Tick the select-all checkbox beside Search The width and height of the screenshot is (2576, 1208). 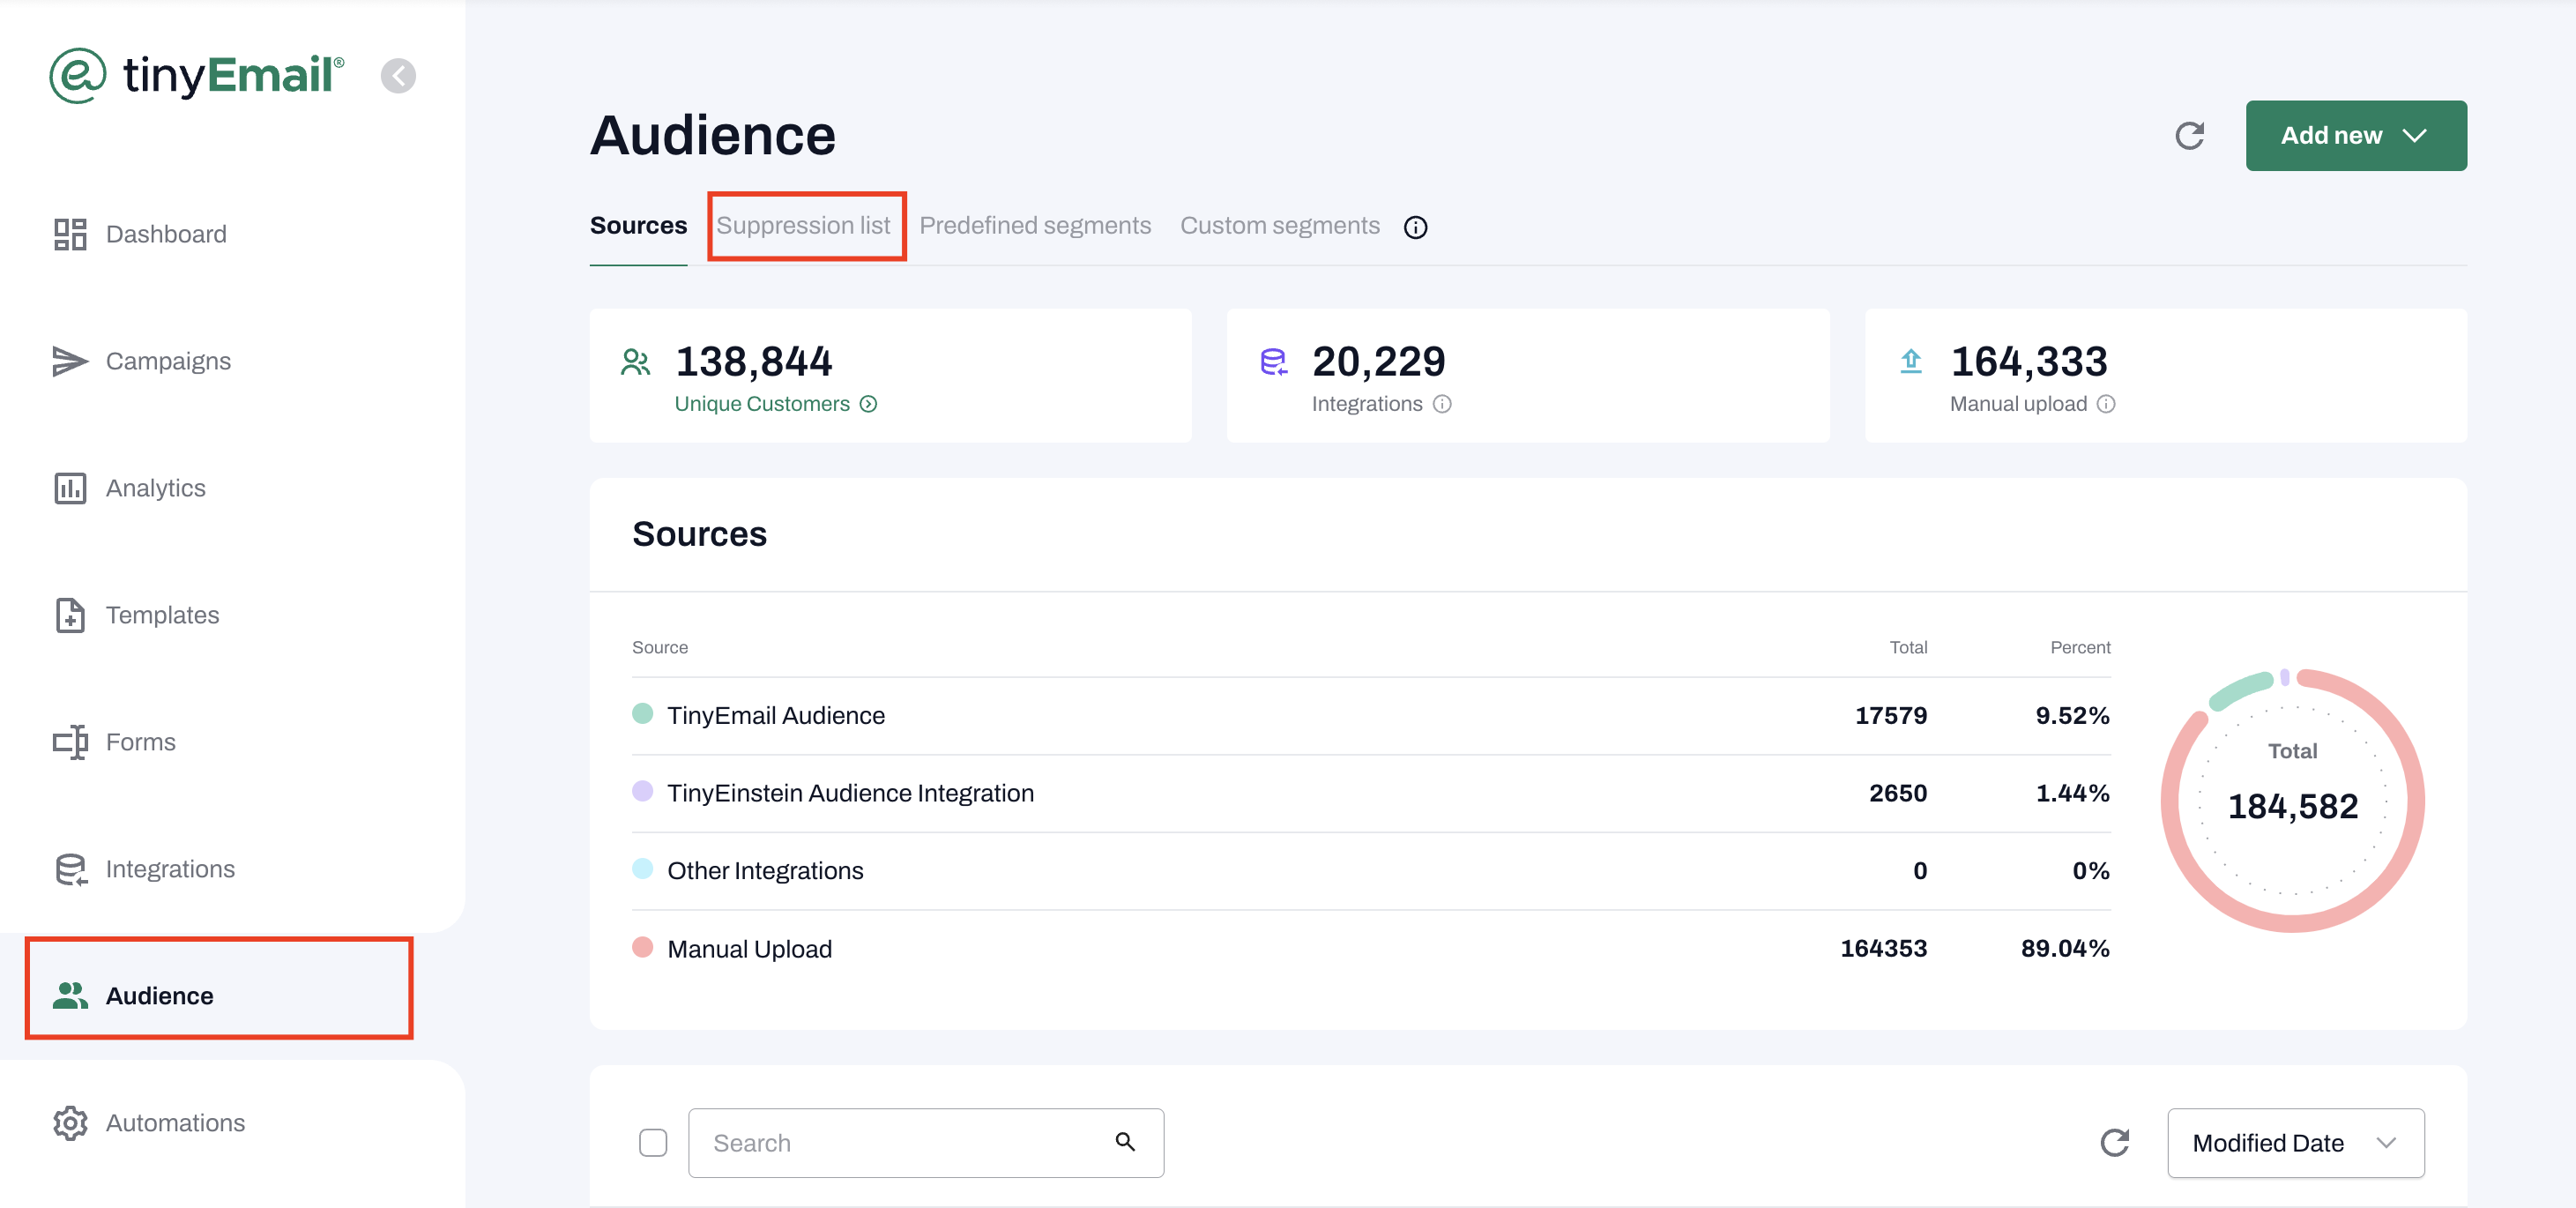click(x=653, y=1142)
